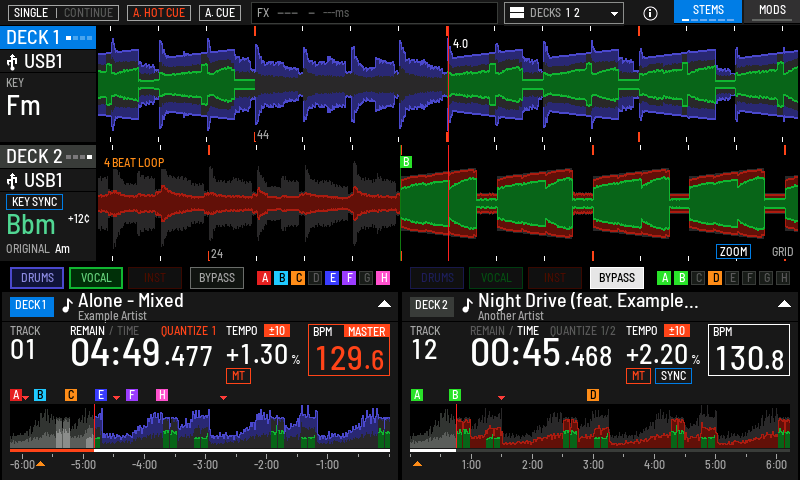This screenshot has width=800, height=480.
Task: Seek within Deck 1 overview progress bar
Action: [x=200, y=450]
